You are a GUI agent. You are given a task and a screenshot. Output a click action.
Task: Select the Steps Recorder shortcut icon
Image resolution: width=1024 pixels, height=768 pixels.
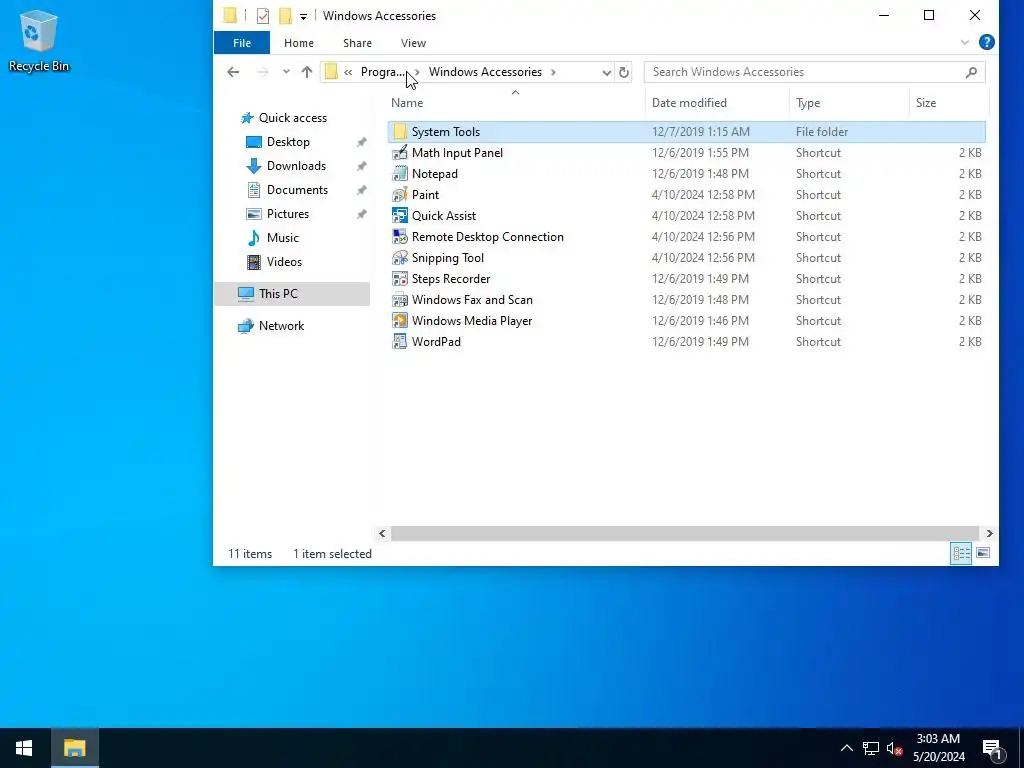click(400, 279)
